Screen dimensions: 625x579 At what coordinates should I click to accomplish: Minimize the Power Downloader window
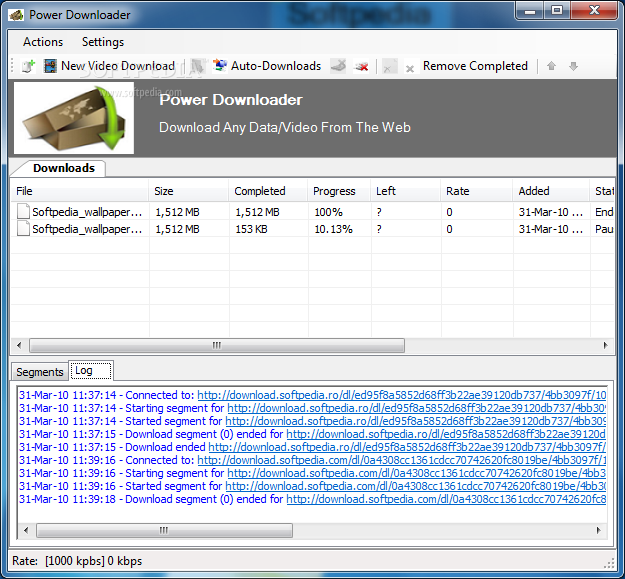point(530,11)
